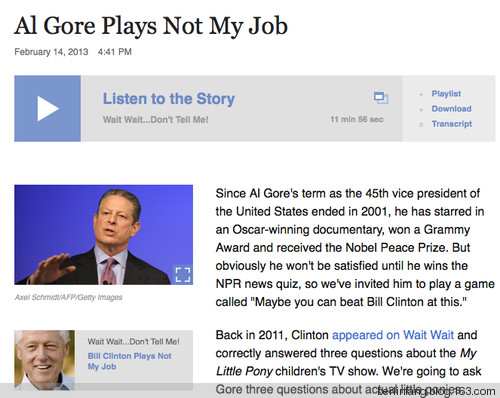The image size is (500, 398).
Task: Follow the "appeared on Wait Wait" link
Action: pyautogui.click(x=393, y=335)
